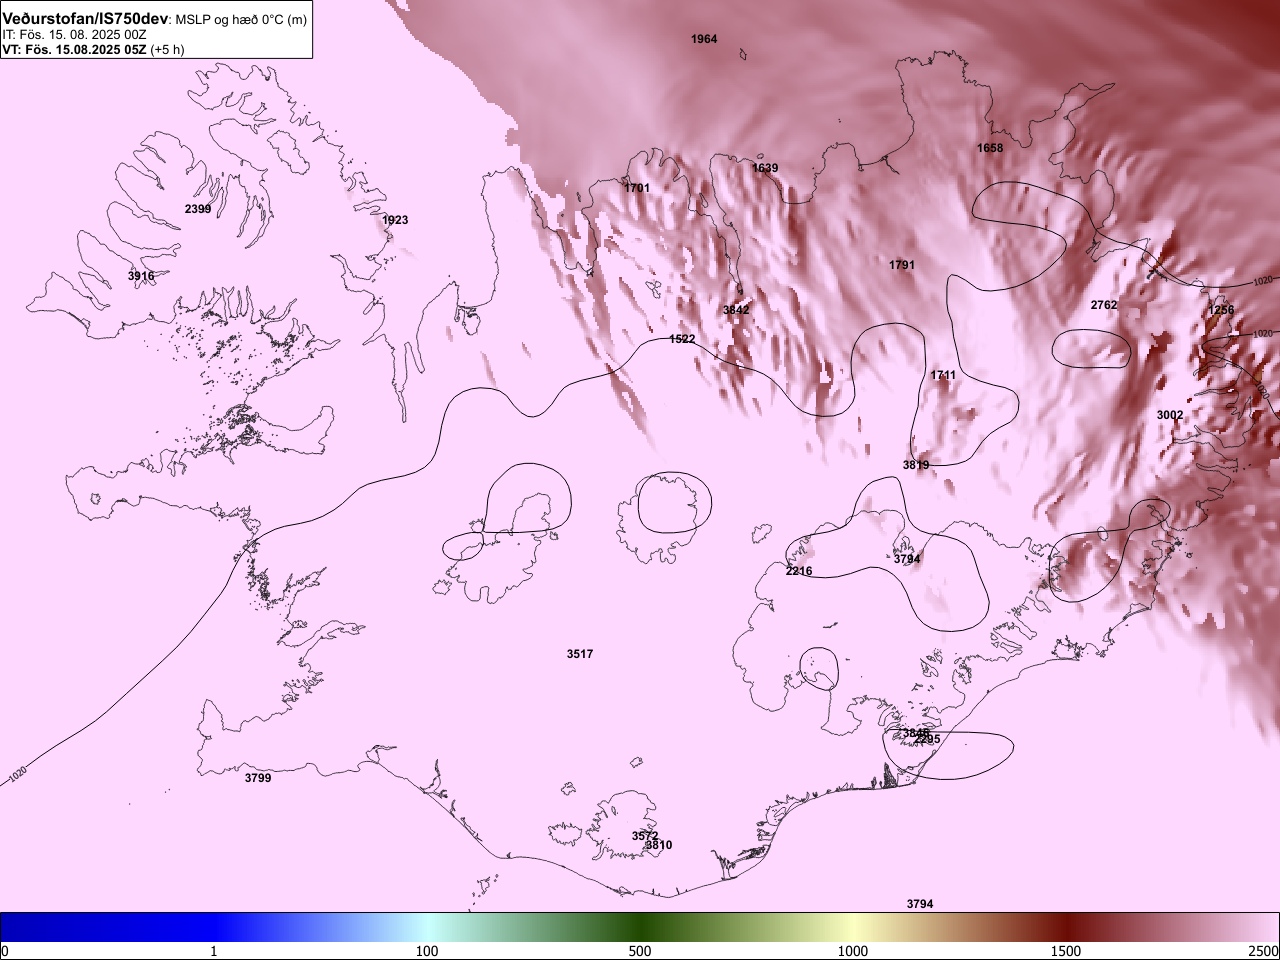The image size is (1280, 960).
Task: Click the 2762 height label
Action: click(1104, 304)
